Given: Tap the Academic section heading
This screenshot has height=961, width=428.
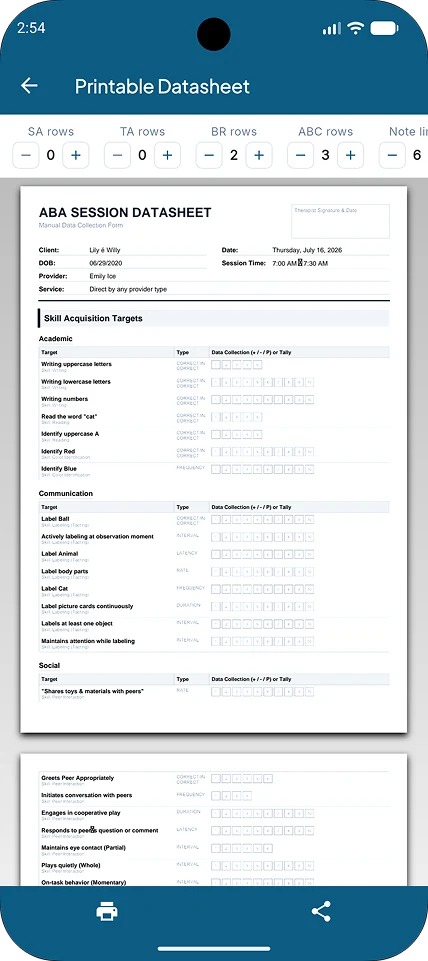Looking at the screenshot, I should coord(55,339).
